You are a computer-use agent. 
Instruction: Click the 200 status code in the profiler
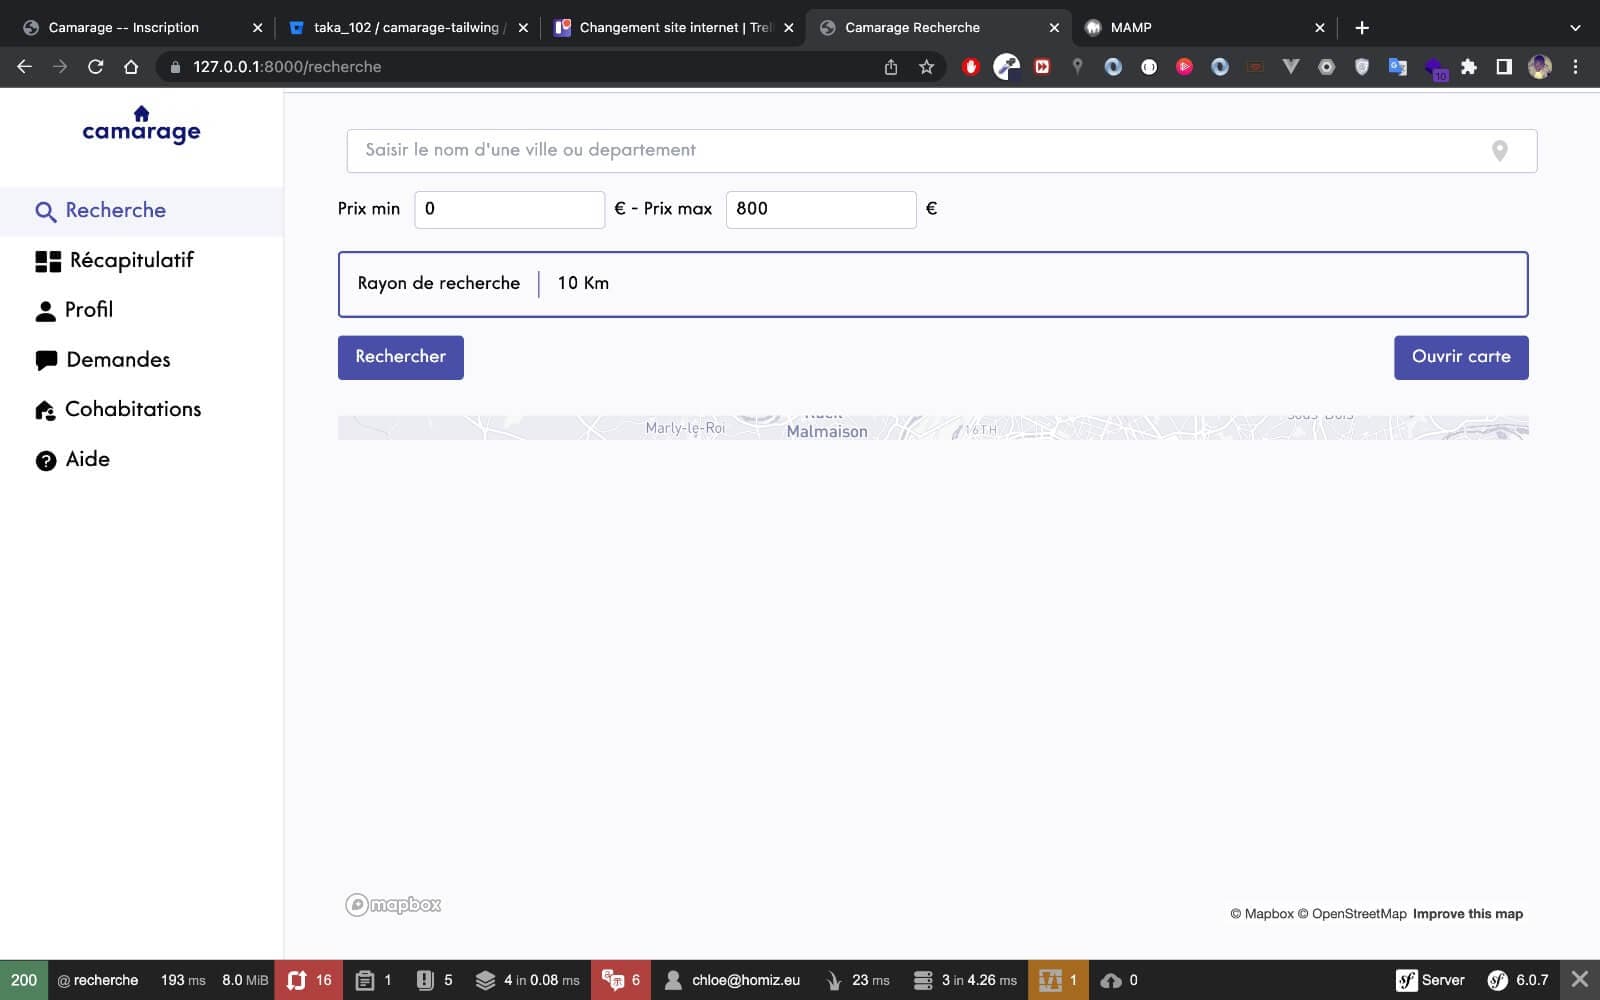(x=24, y=980)
